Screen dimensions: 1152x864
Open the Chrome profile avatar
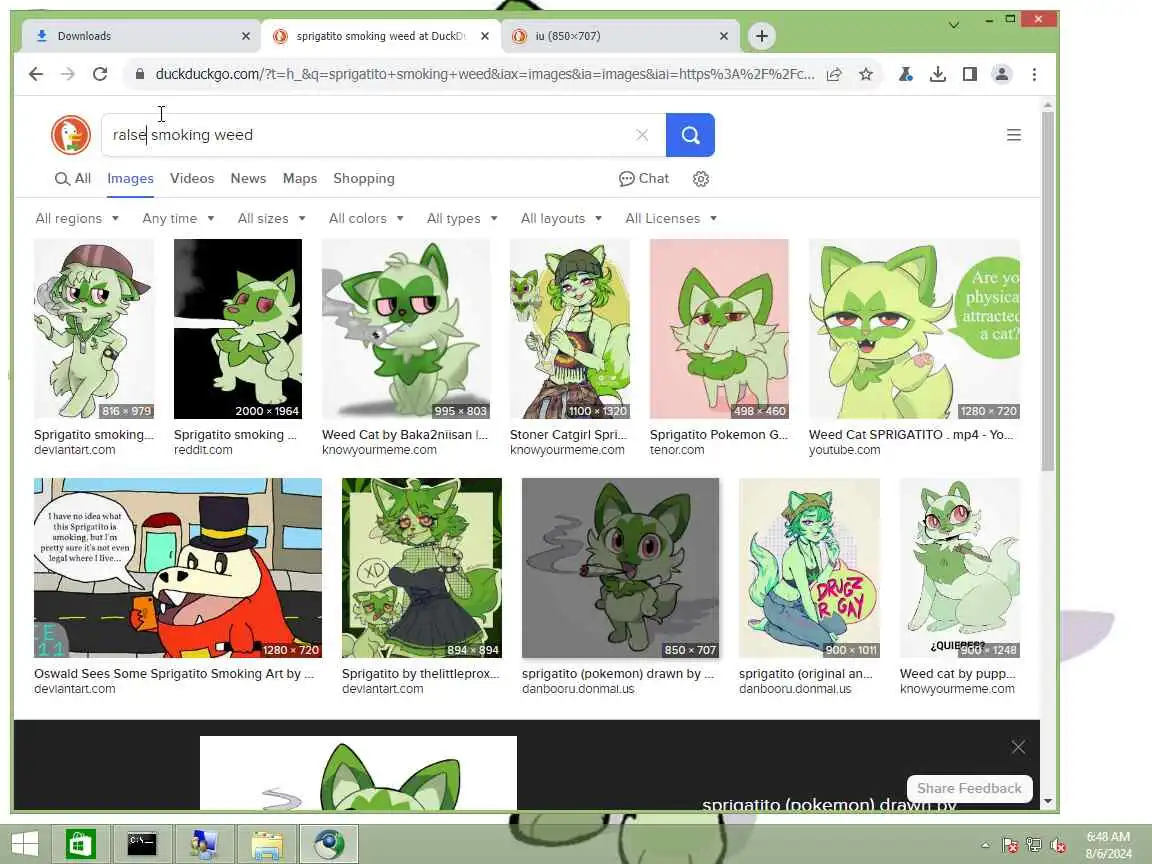pyautogui.click(x=1001, y=74)
